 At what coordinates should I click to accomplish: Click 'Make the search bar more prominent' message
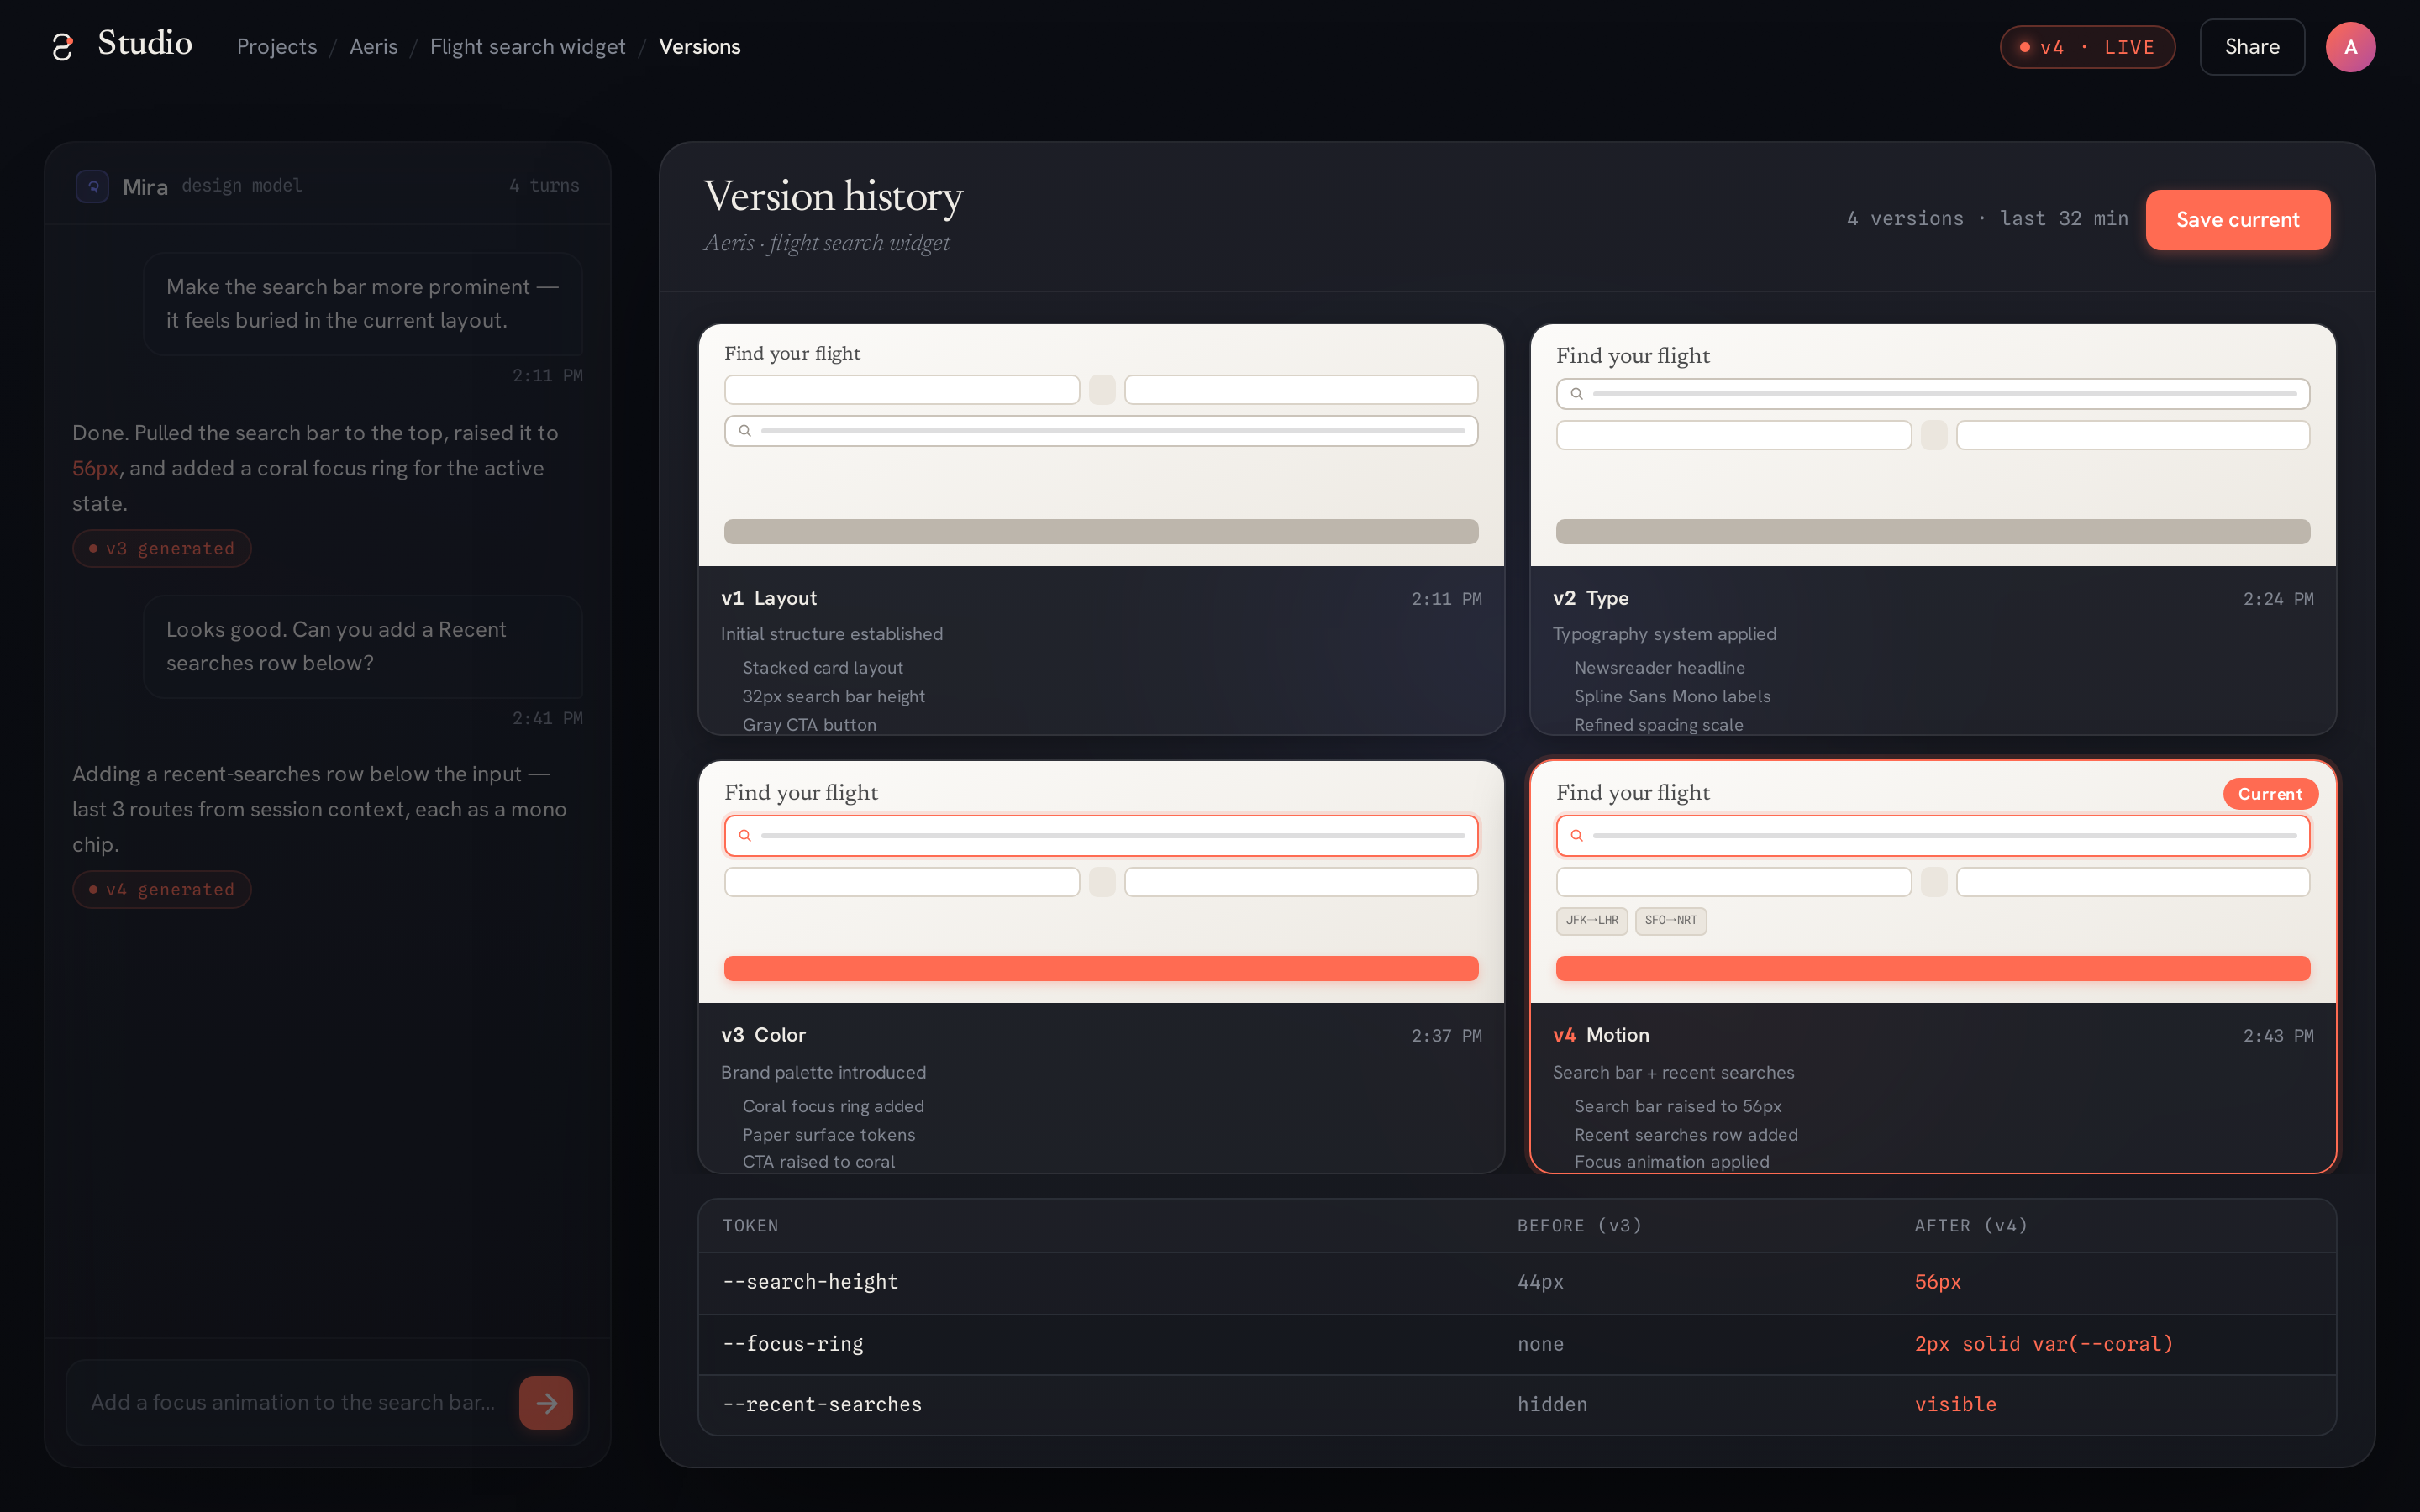click(x=363, y=304)
